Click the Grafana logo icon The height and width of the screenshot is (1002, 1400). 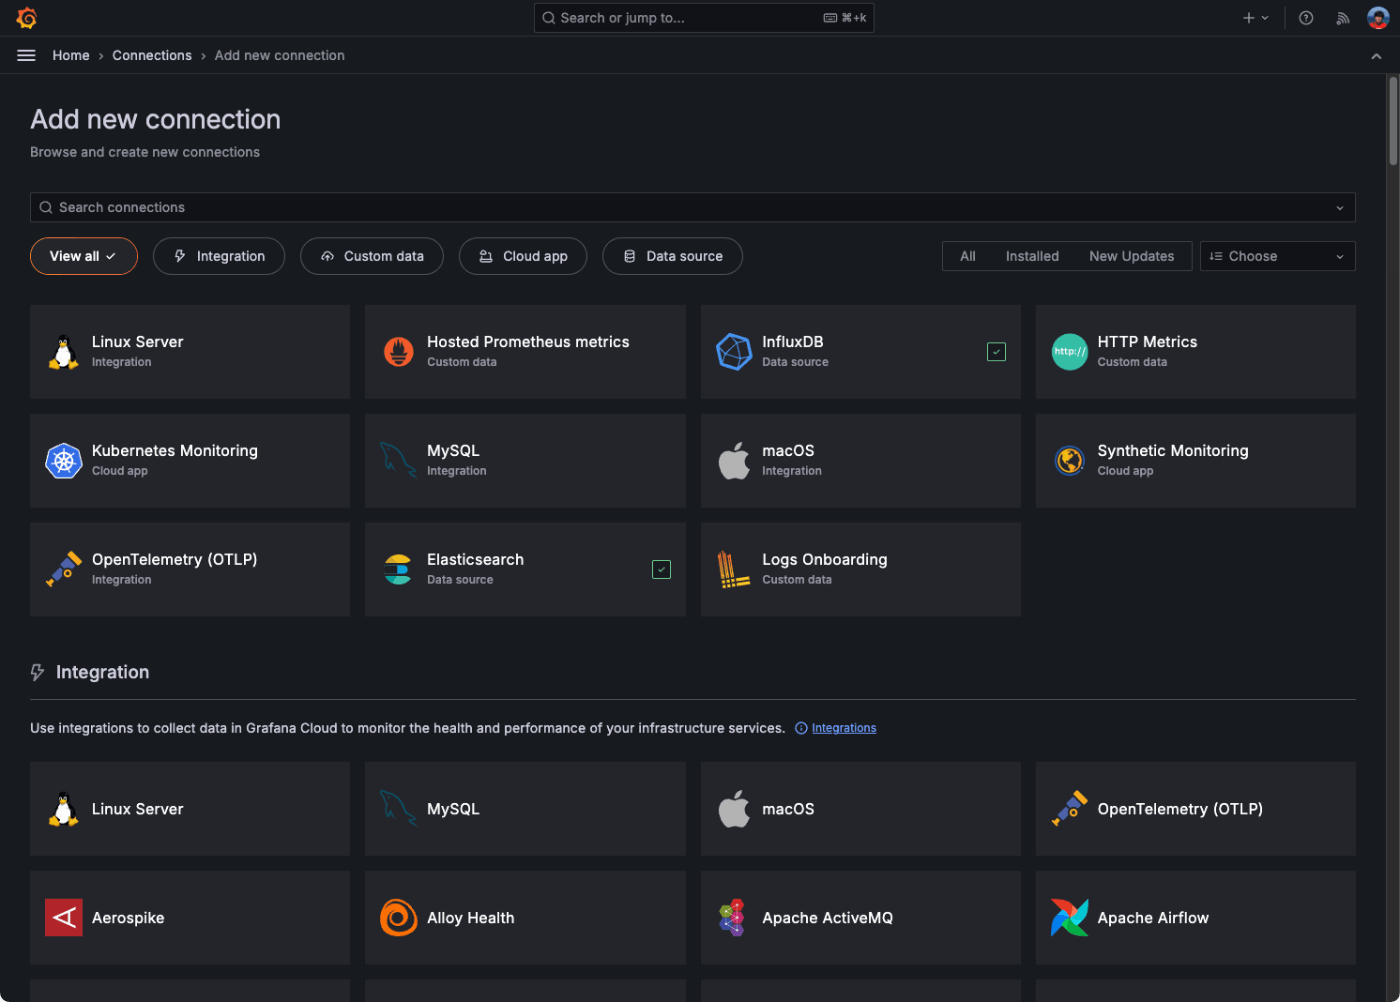tap(27, 18)
